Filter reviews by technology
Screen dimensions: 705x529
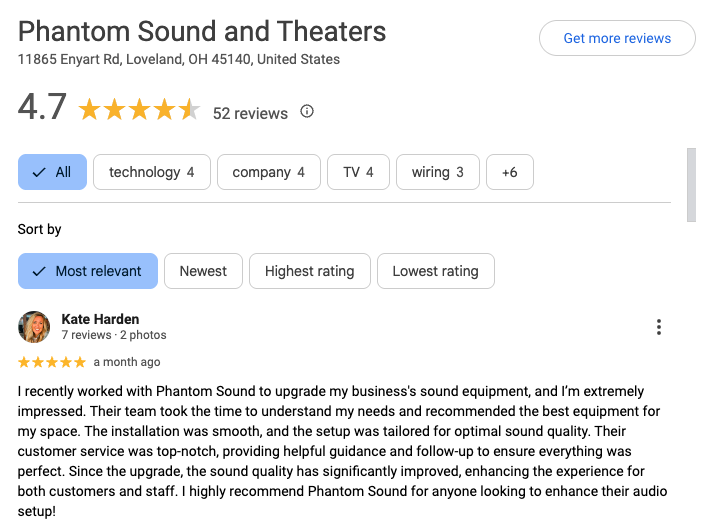152,172
